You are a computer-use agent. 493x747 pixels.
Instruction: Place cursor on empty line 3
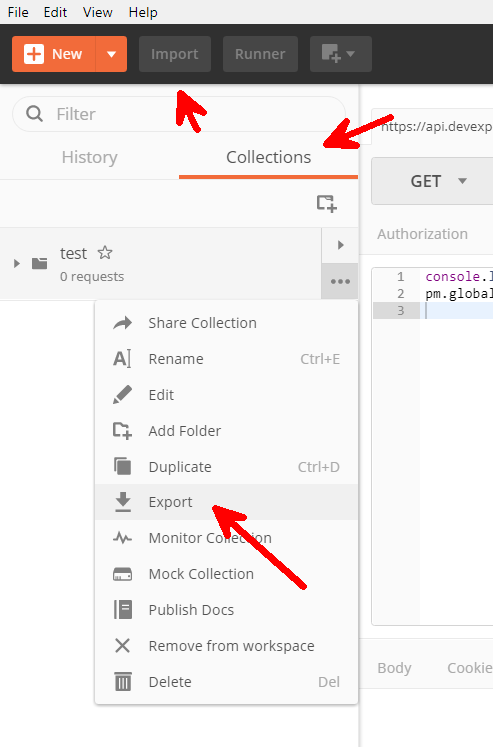click(x=459, y=311)
